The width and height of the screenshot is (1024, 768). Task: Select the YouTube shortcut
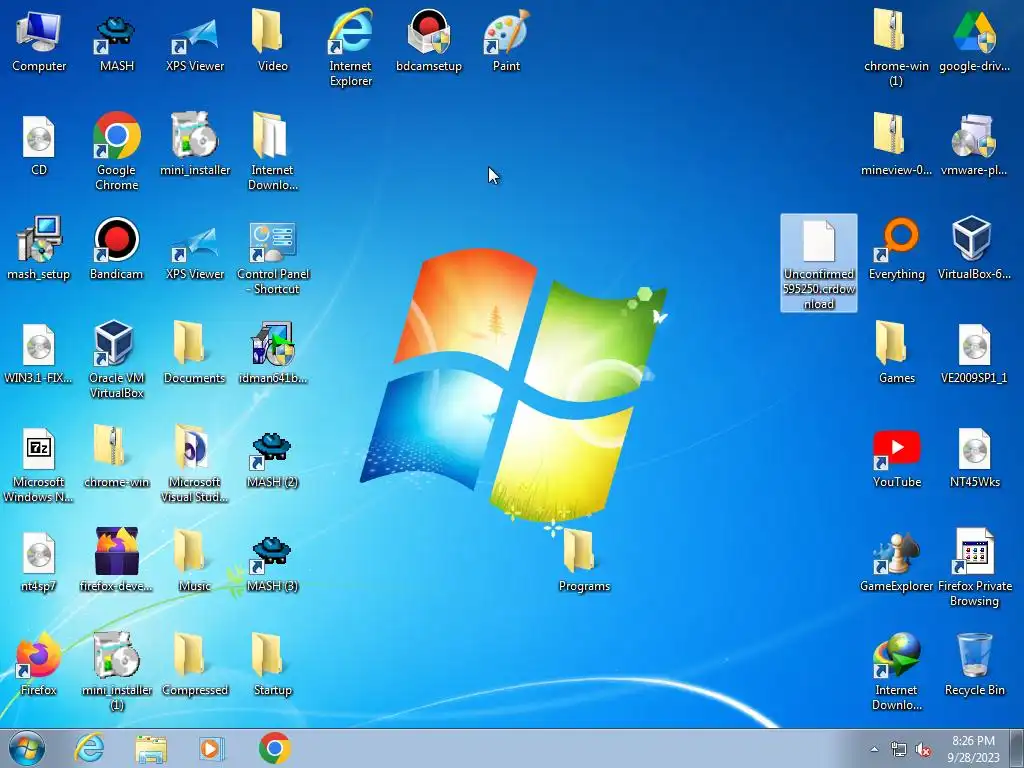pyautogui.click(x=896, y=457)
